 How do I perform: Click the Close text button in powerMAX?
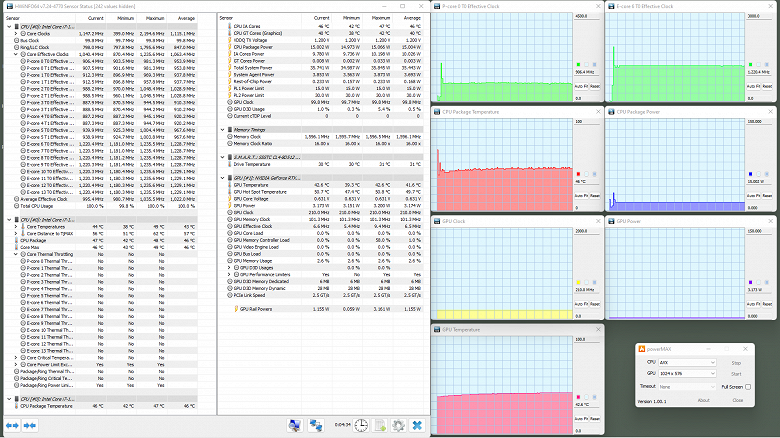coord(738,400)
